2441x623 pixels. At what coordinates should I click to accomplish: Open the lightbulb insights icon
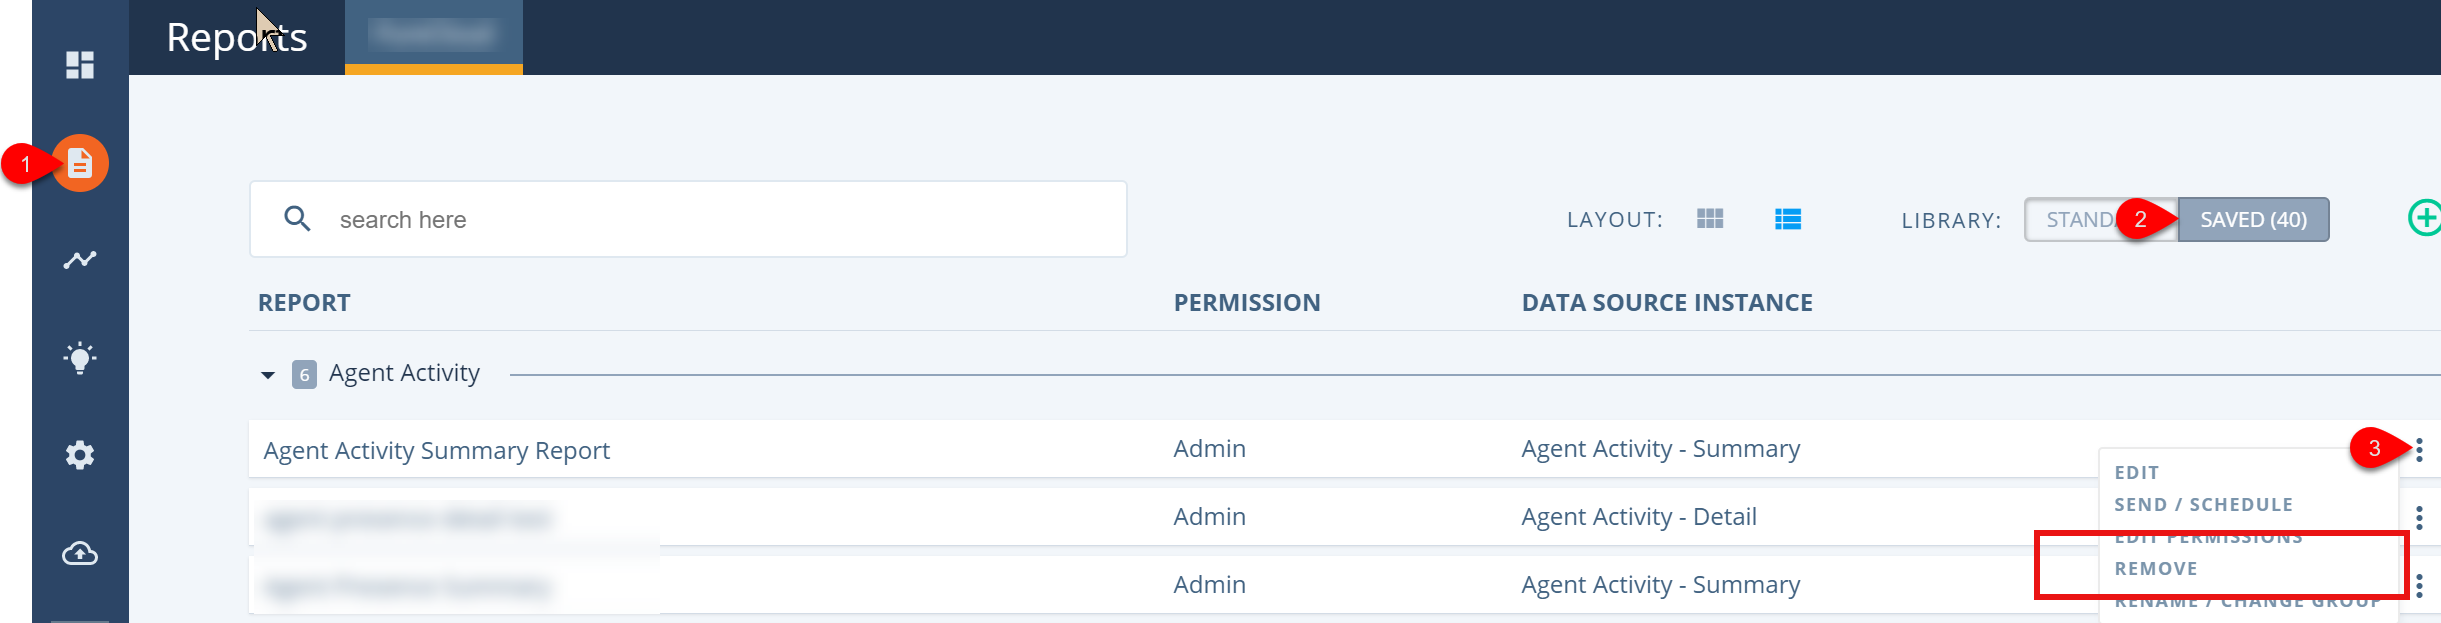[x=80, y=358]
